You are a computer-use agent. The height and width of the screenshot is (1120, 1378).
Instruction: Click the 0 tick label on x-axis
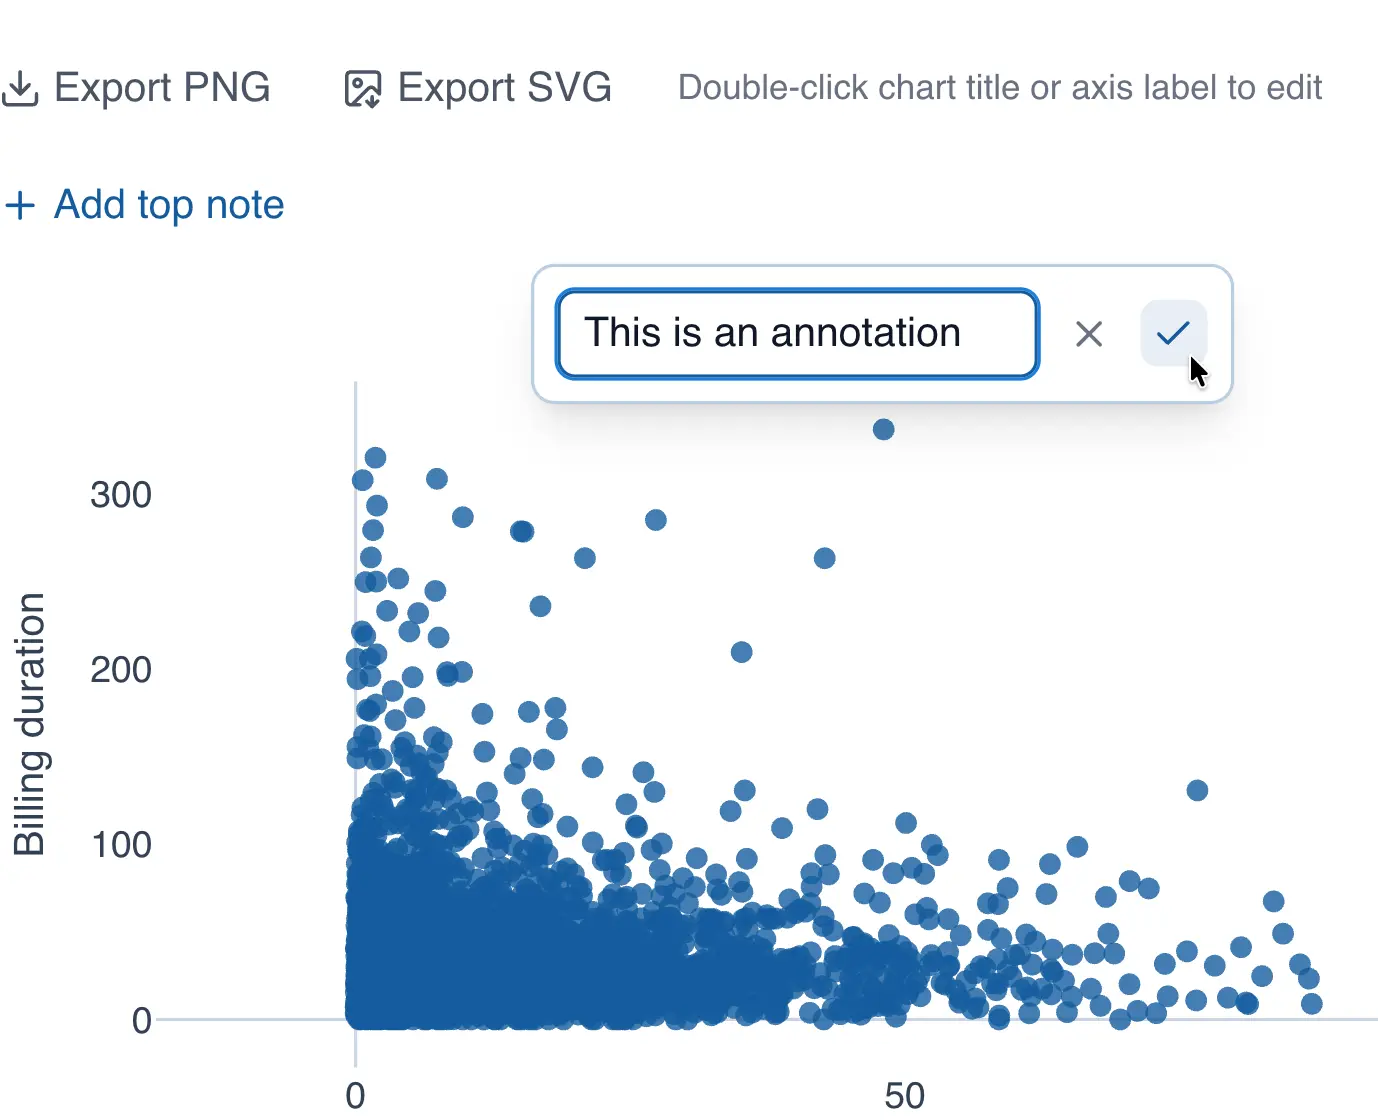(x=355, y=1096)
